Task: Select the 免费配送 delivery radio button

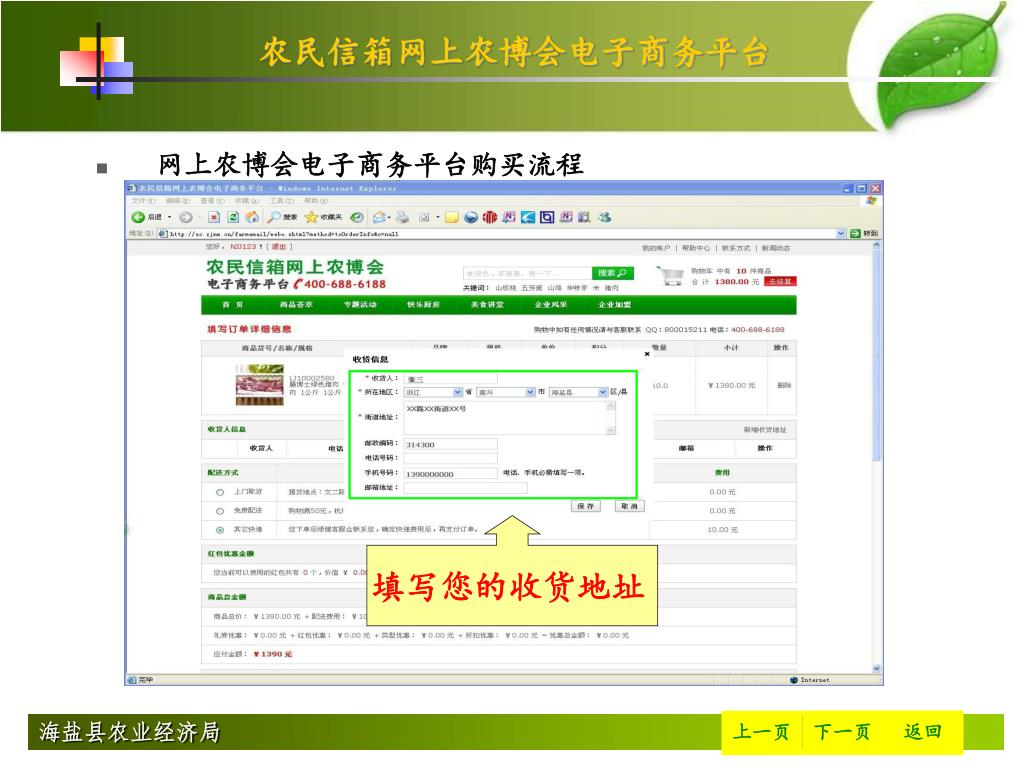Action: (x=220, y=511)
